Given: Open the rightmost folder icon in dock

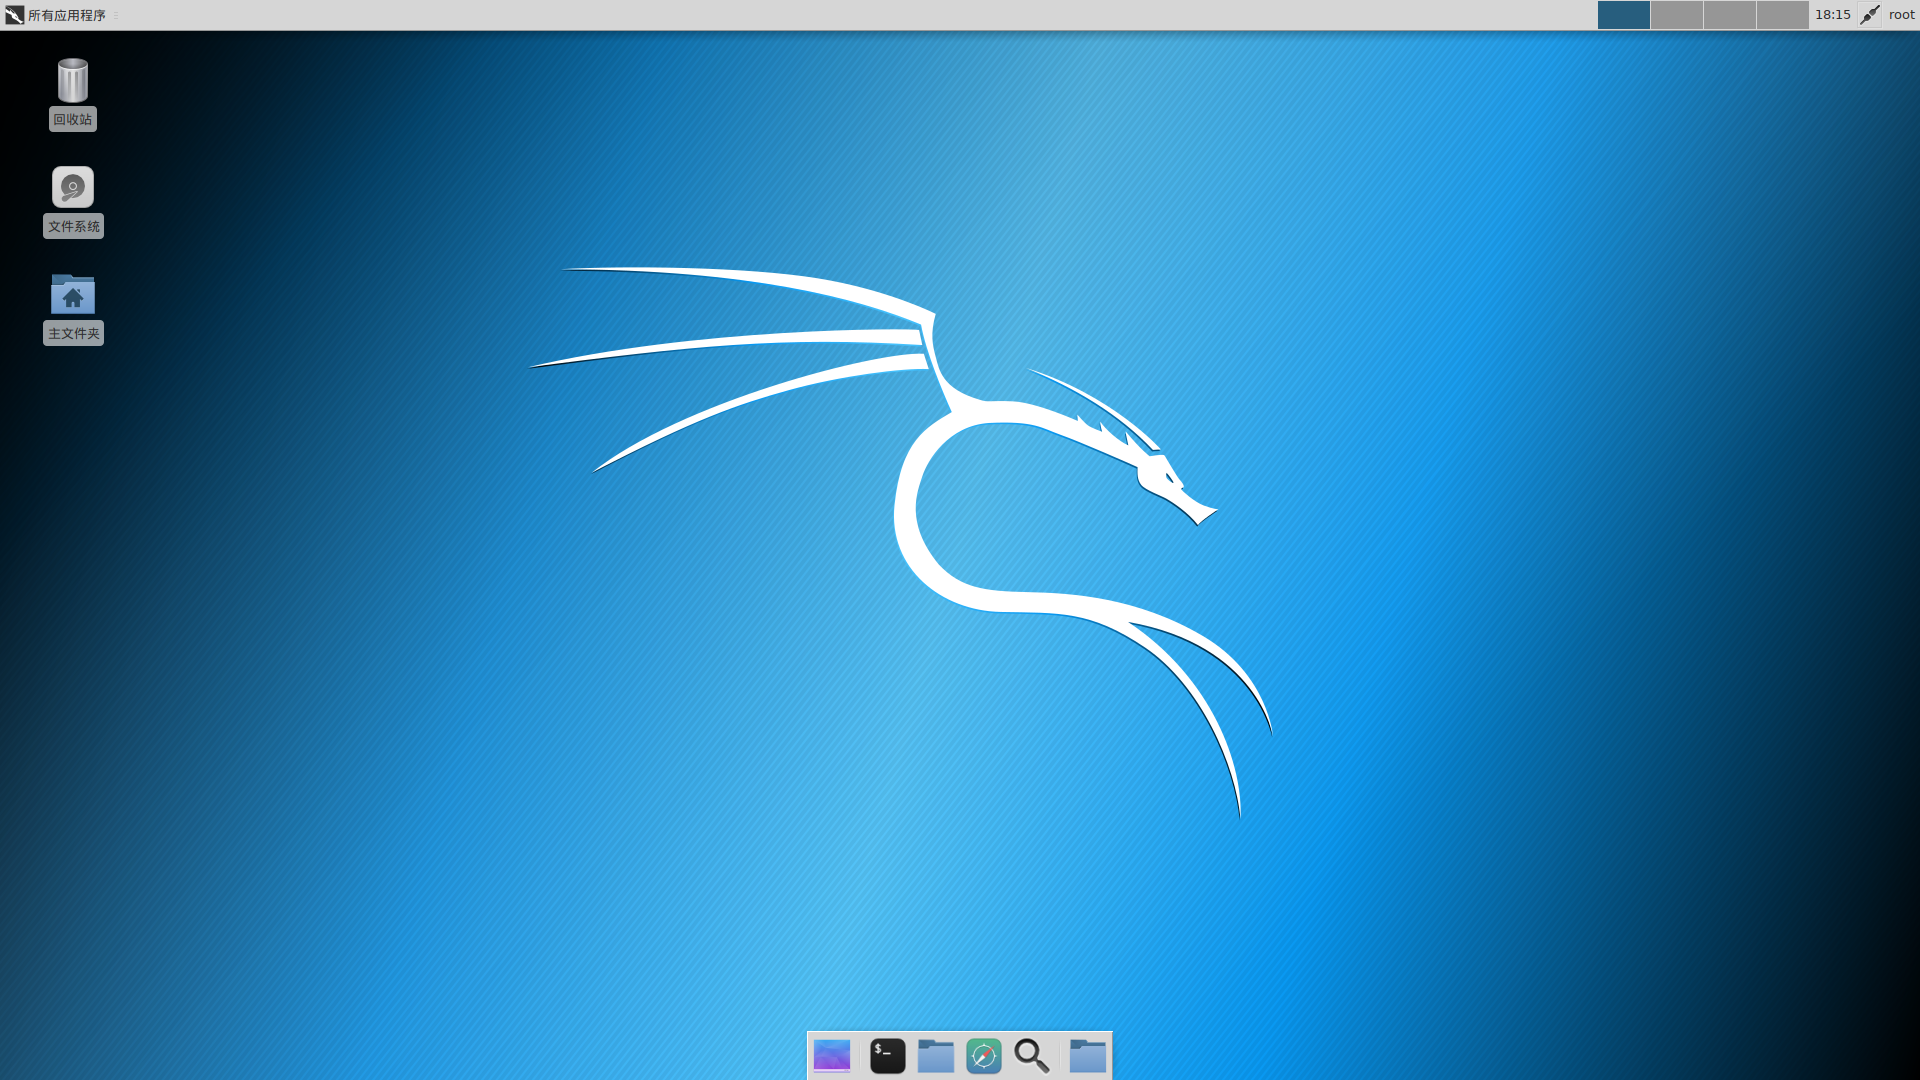Looking at the screenshot, I should (1088, 1056).
